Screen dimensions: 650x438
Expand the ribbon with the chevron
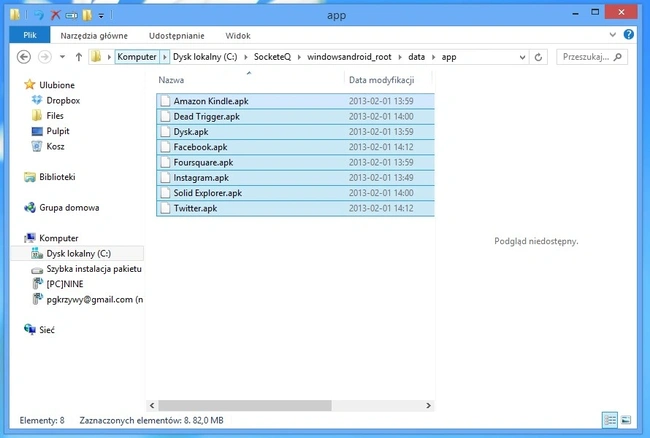pyautogui.click(x=612, y=35)
